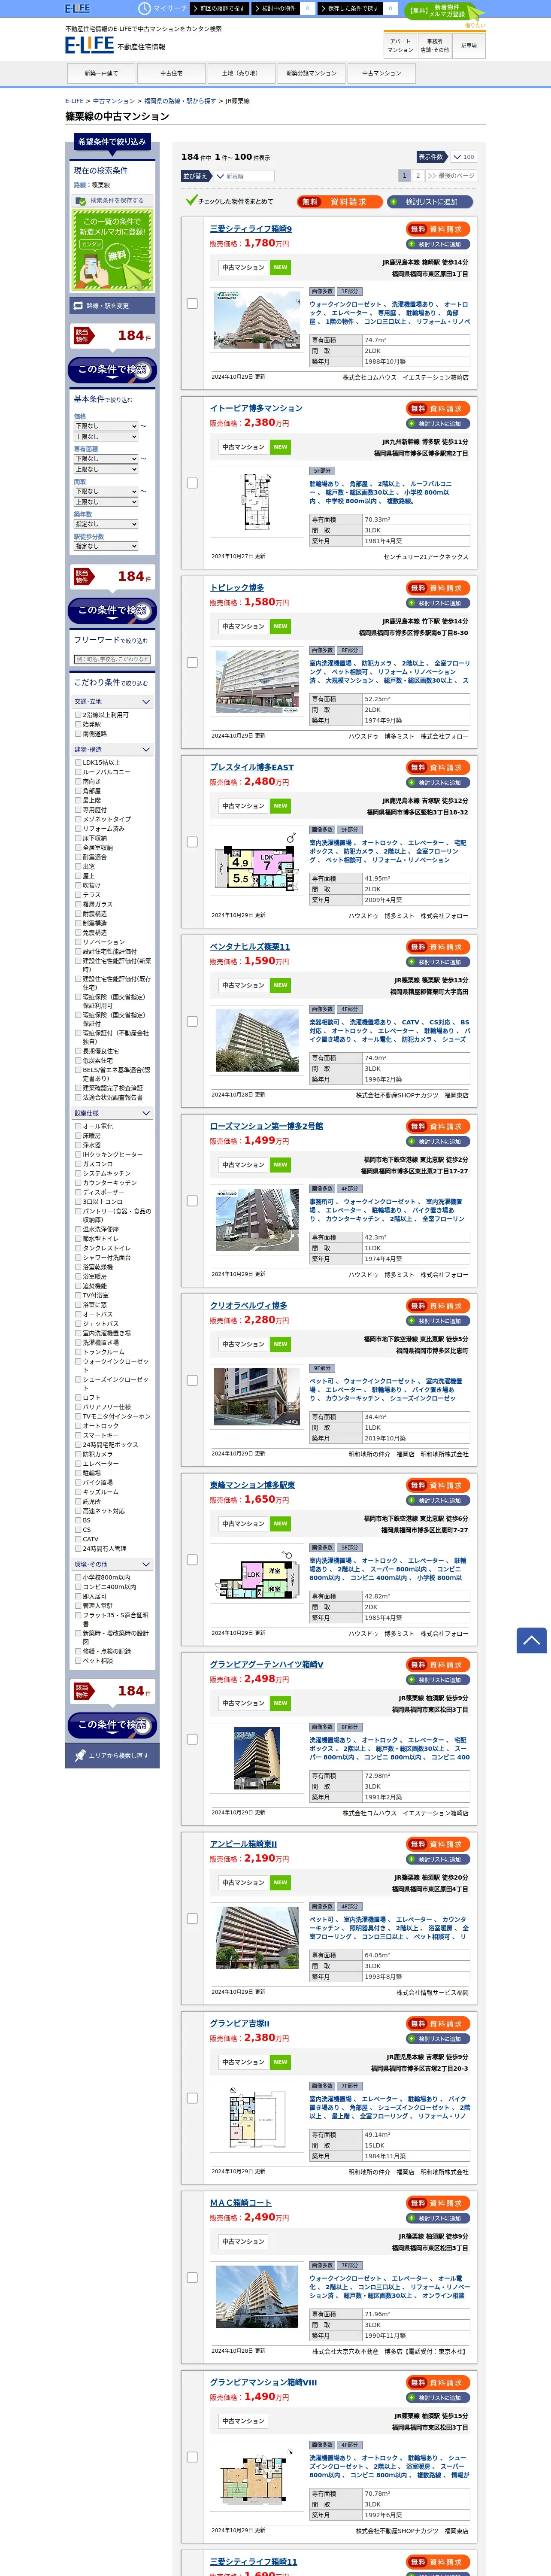Image resolution: width=551 pixels, height=2576 pixels.
Task: Check 2沿線以上利用可 filter
Action: (x=78, y=715)
